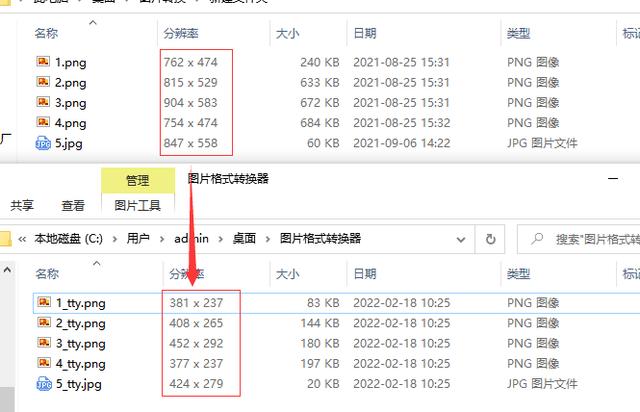This screenshot has height=412, width=640.
Task: Select the 1.png file icon
Action: click(43, 62)
